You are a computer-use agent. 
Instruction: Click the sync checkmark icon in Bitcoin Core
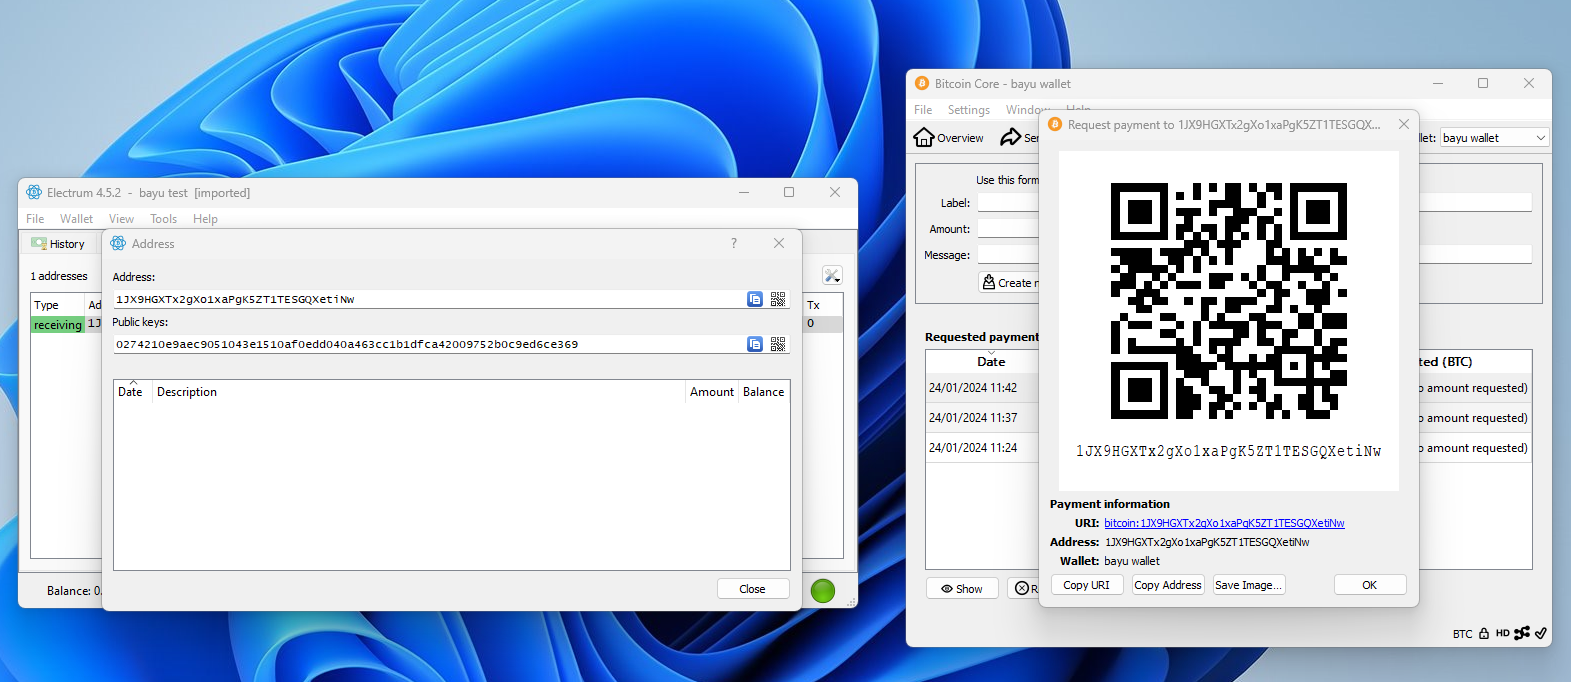(x=1541, y=633)
